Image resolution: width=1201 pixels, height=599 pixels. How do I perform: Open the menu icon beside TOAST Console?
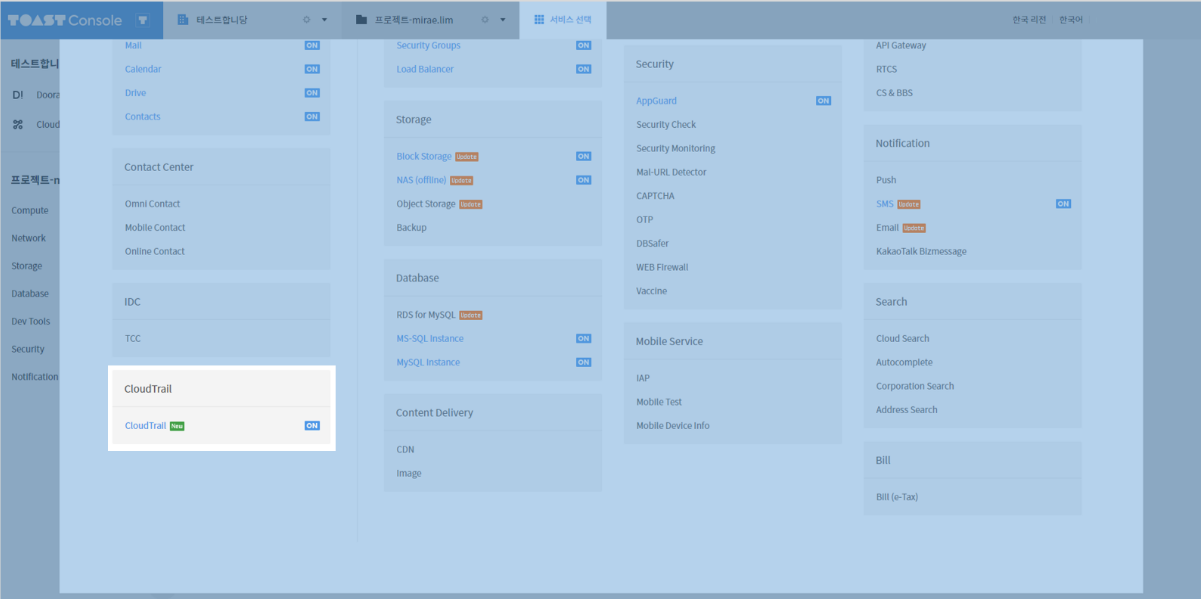tap(143, 19)
